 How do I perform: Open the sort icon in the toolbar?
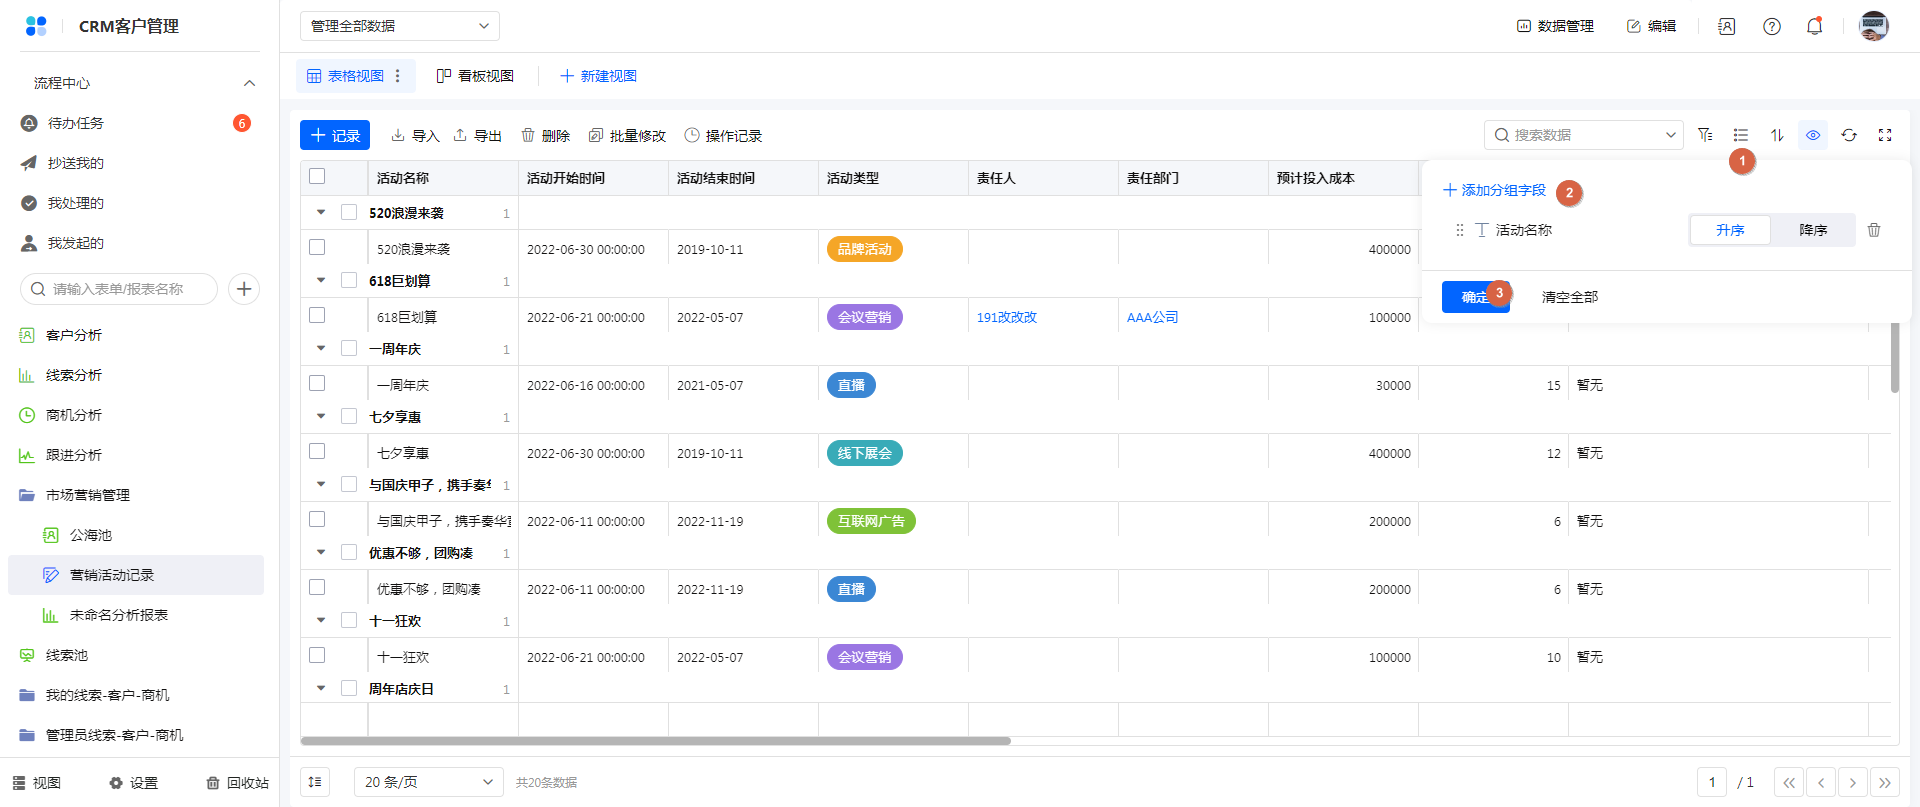1777,135
